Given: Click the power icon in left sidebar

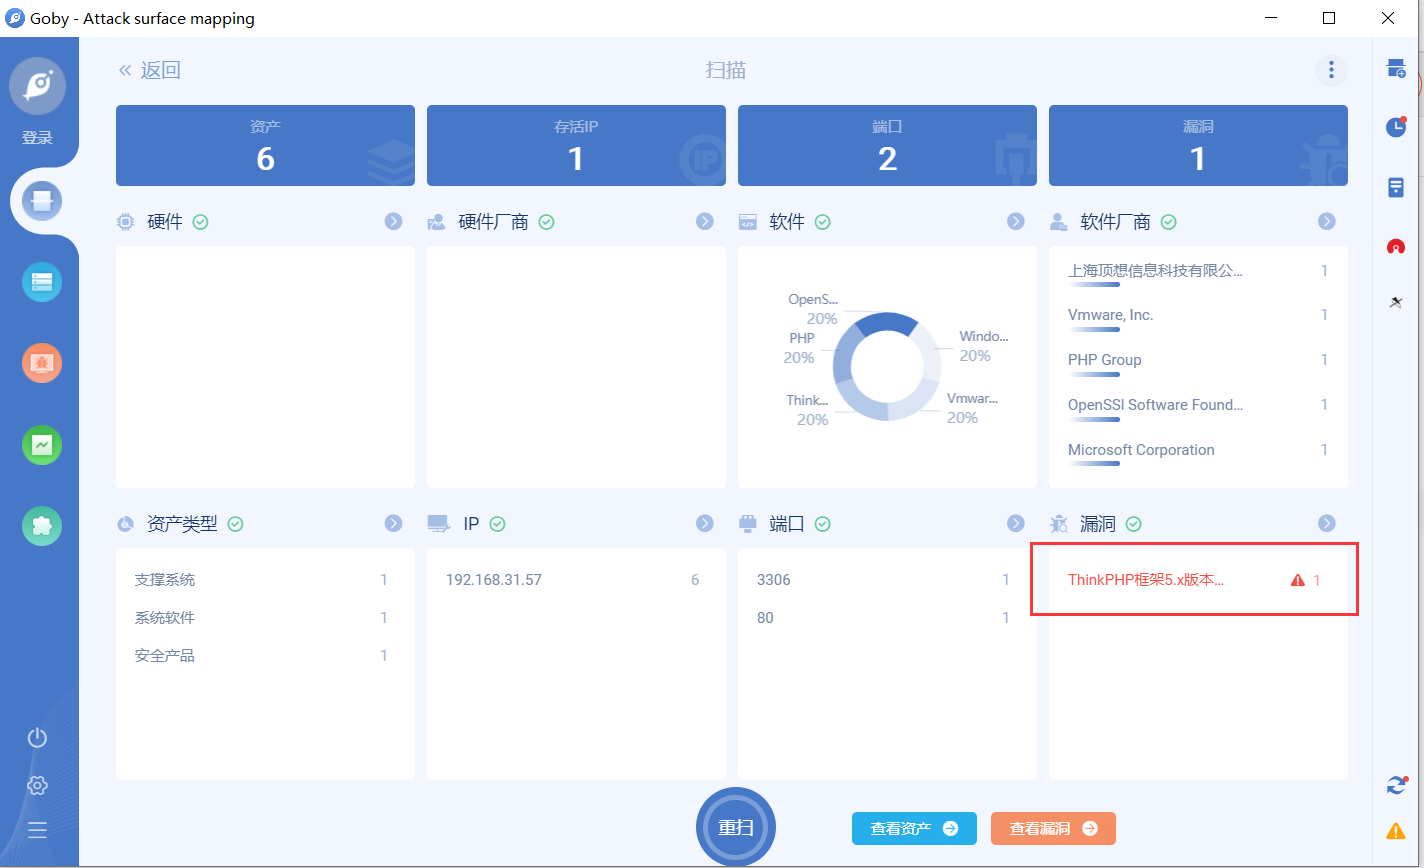Looking at the screenshot, I should point(37,738).
